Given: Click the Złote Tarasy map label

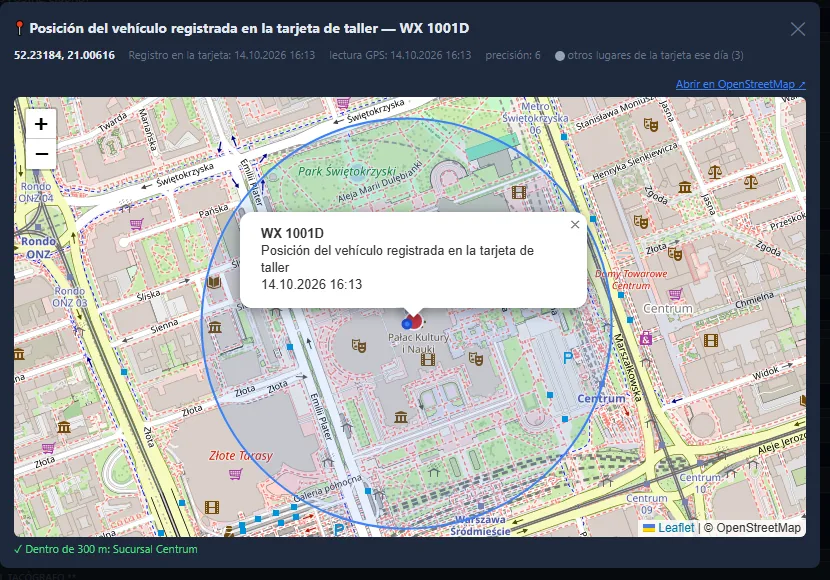Looking at the screenshot, I should (241, 456).
